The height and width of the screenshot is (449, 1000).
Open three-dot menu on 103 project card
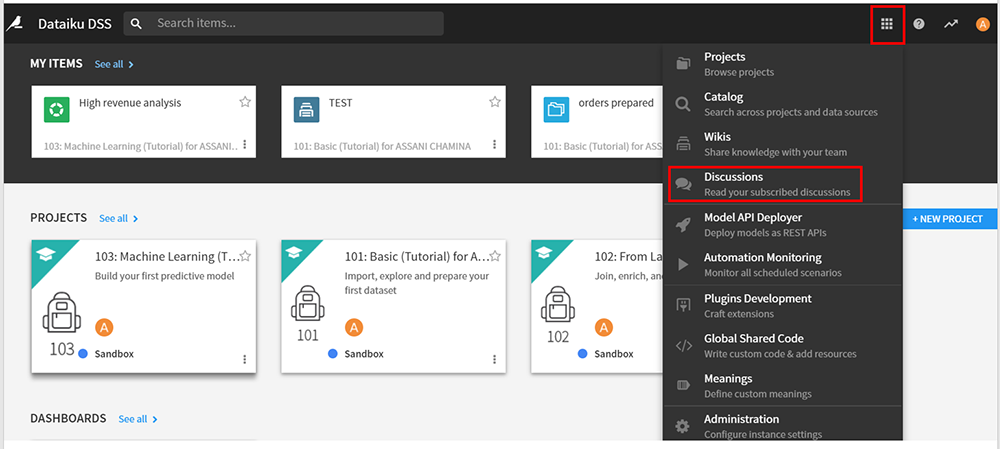coord(244,359)
